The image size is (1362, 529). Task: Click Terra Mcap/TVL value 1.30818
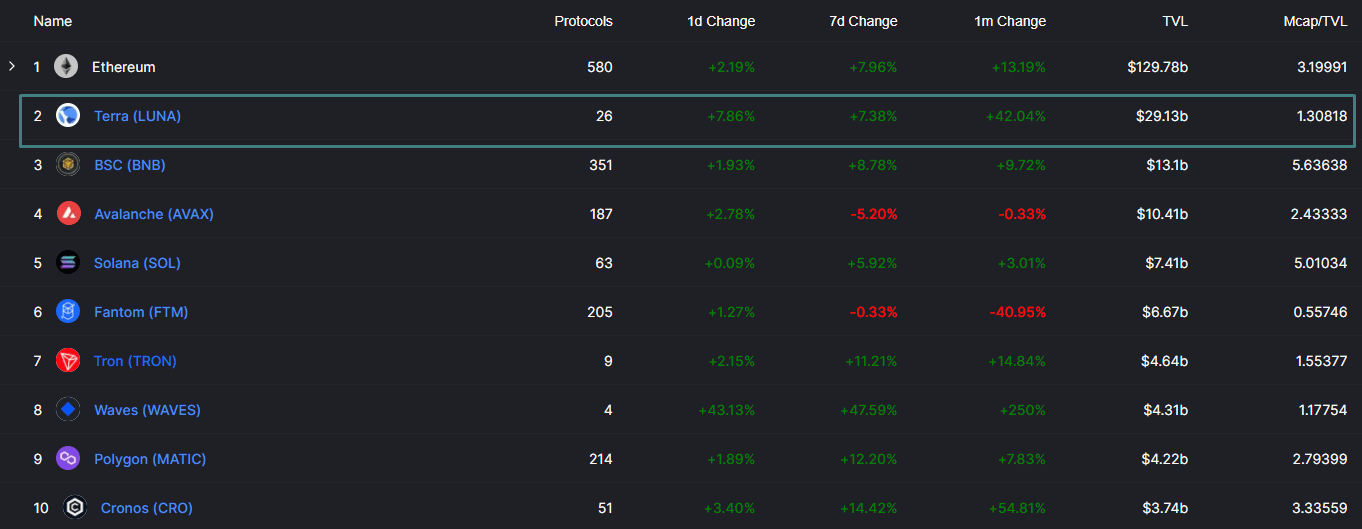(x=1322, y=116)
